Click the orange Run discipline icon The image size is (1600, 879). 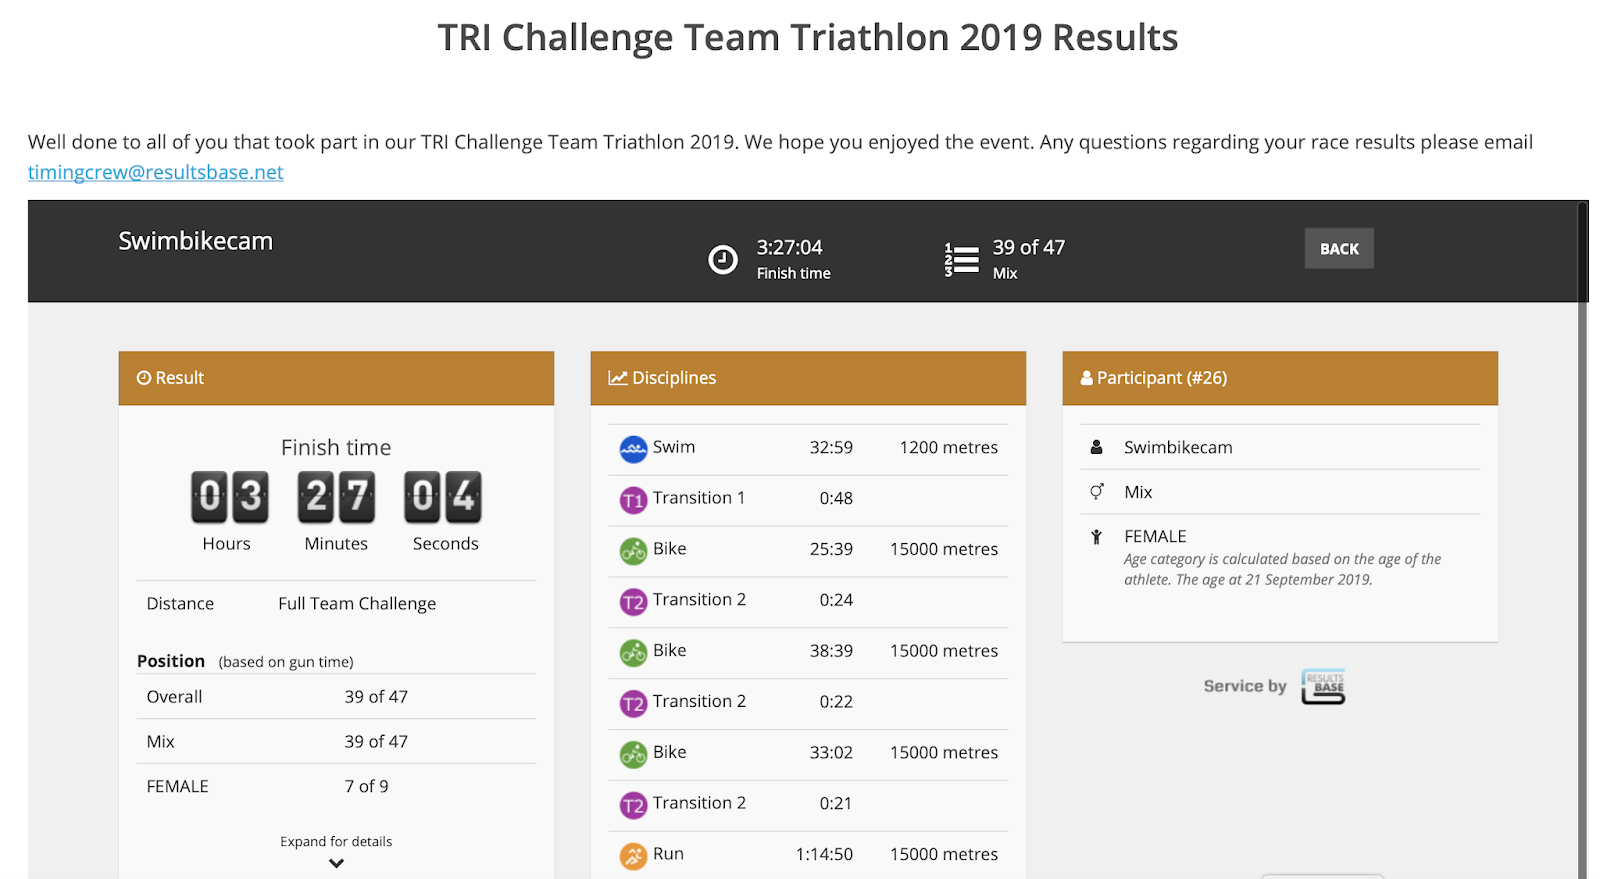(633, 856)
